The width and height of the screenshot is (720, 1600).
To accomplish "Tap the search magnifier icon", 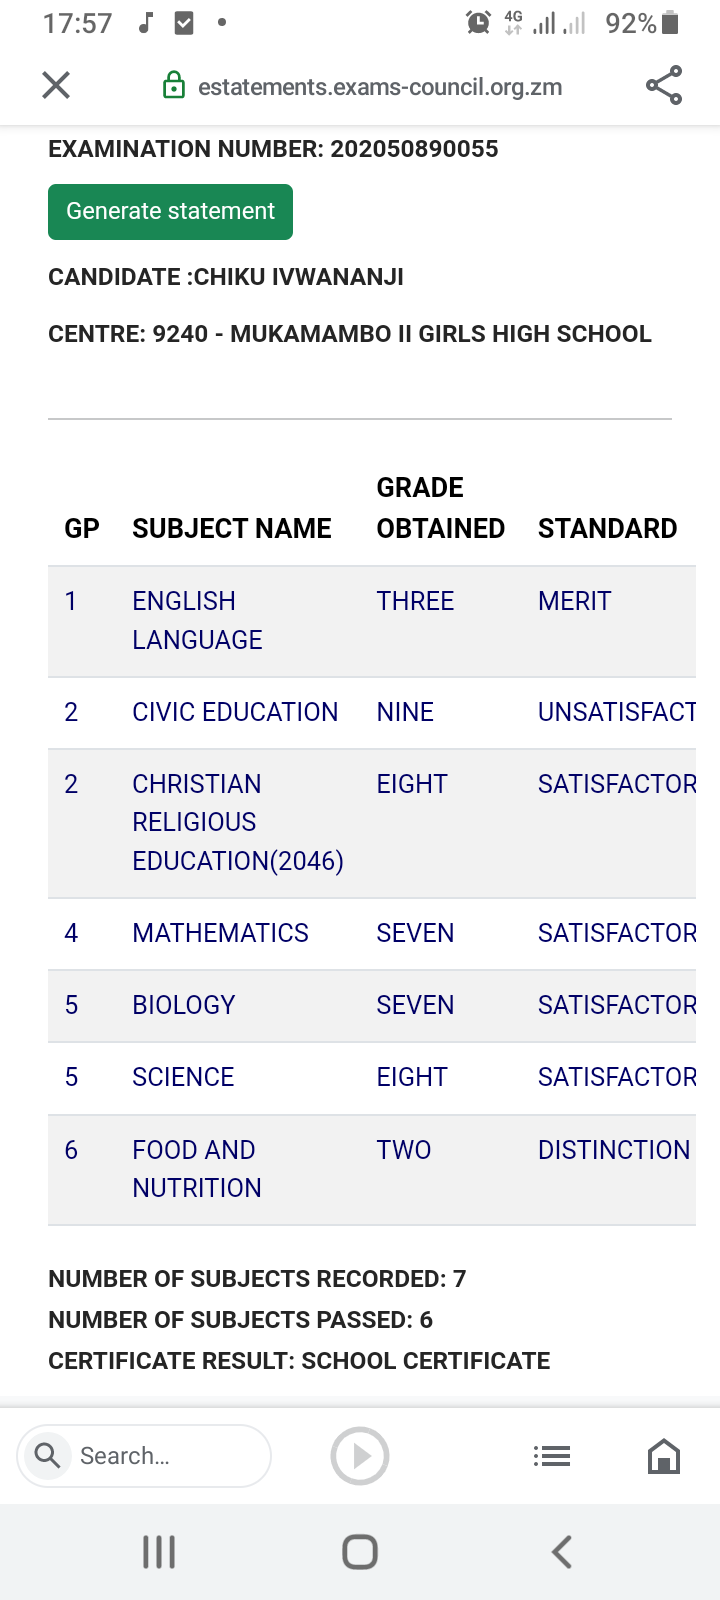I will 47,1455.
